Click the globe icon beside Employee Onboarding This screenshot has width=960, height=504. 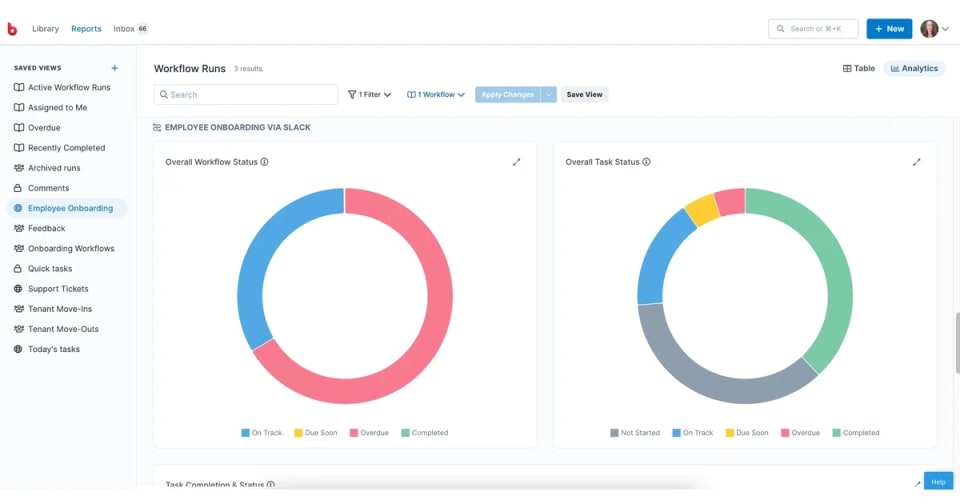click(x=18, y=208)
